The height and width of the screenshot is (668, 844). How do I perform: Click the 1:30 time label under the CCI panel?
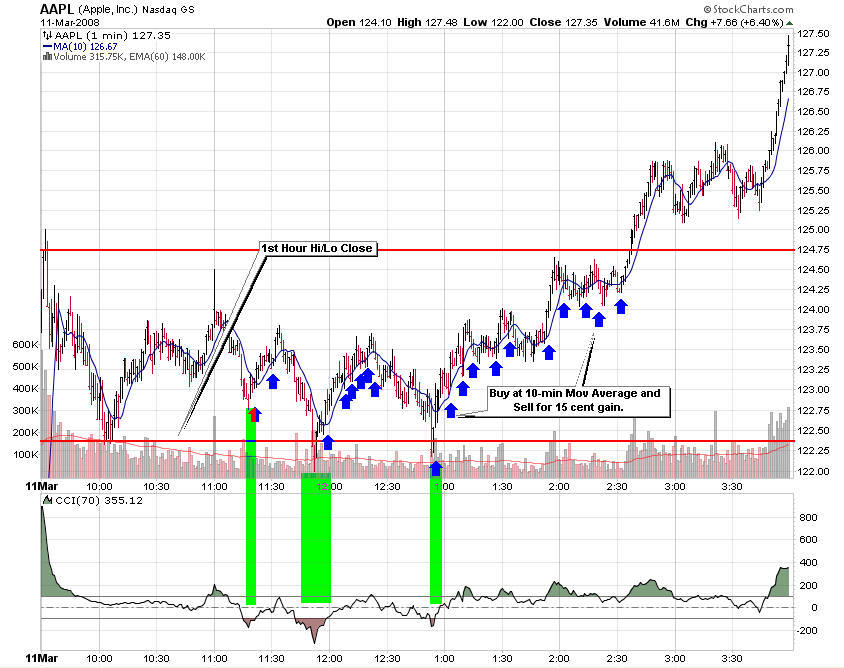(502, 658)
